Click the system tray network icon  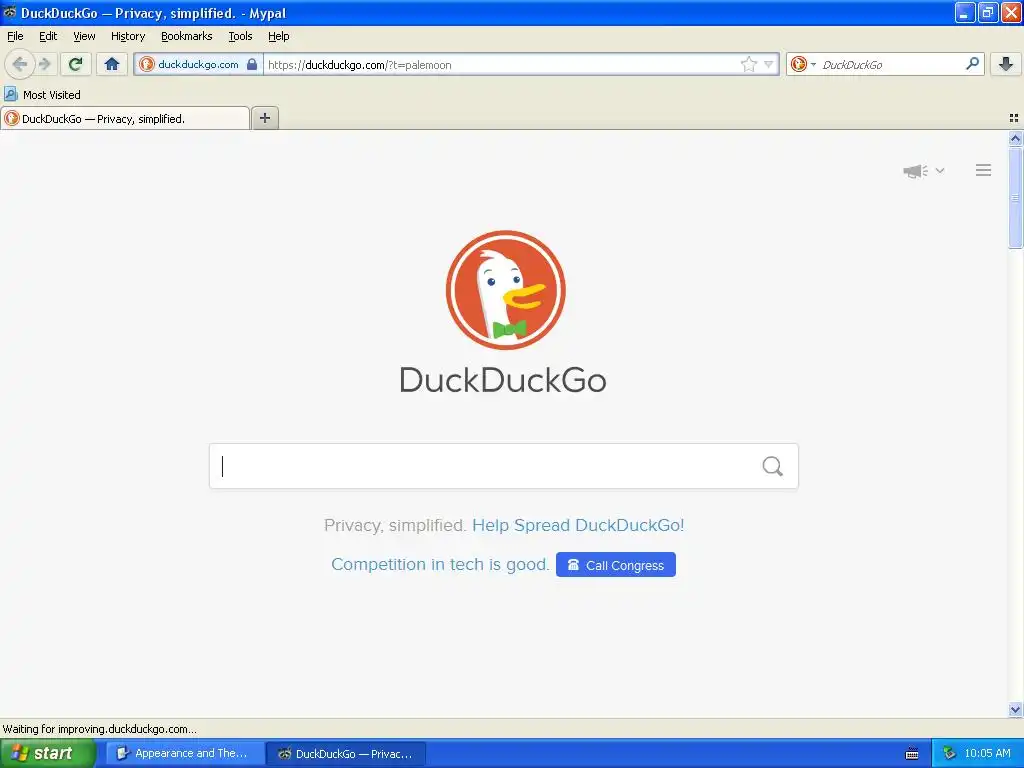click(x=949, y=753)
